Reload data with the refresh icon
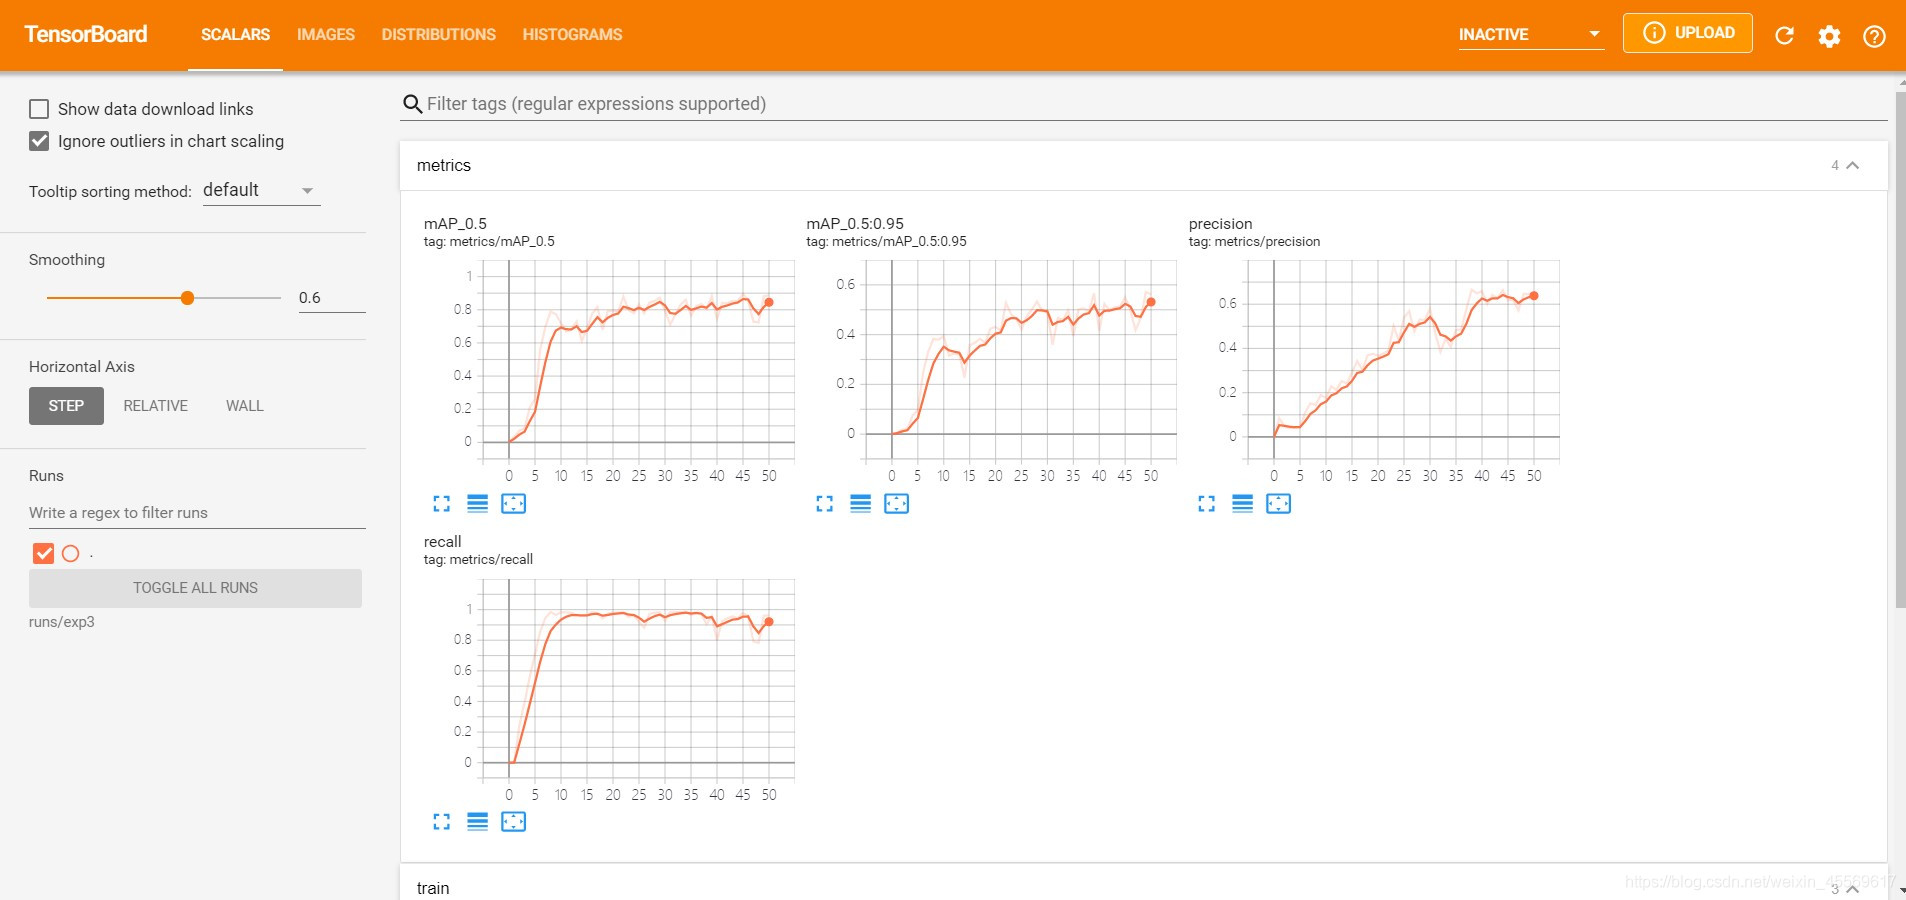 coord(1784,36)
